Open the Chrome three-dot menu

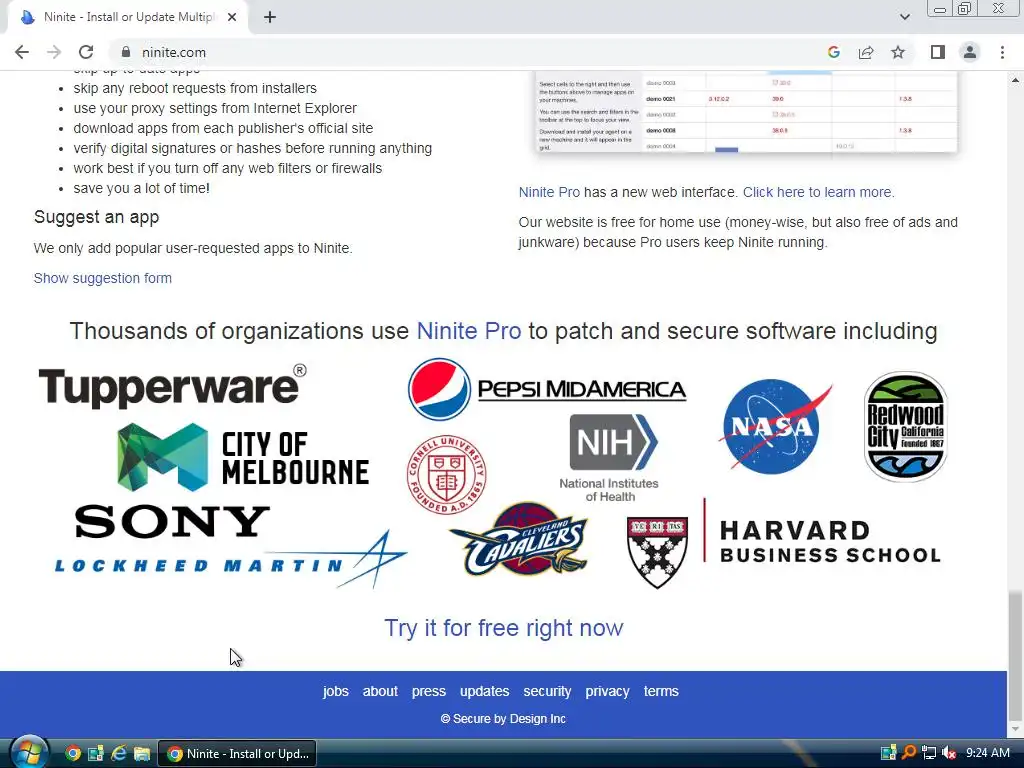[x=1002, y=52]
